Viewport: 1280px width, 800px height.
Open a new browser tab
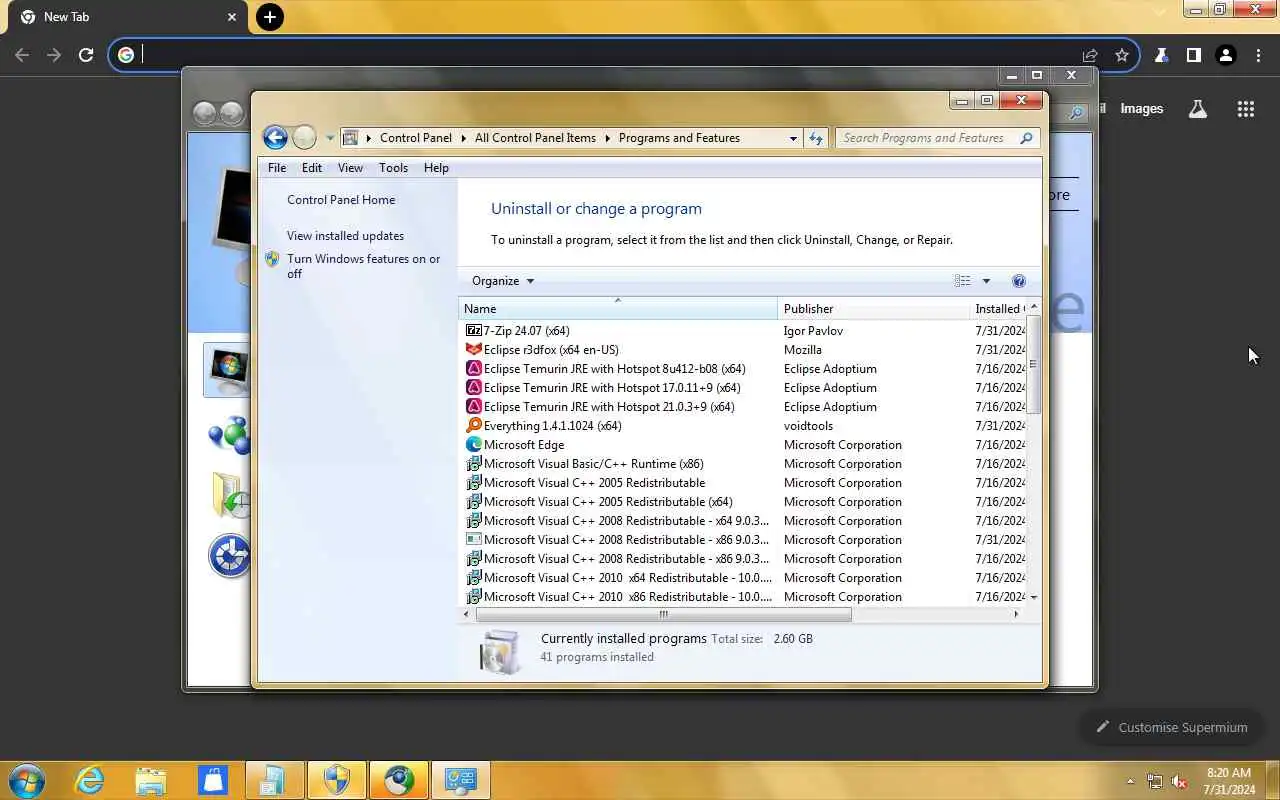click(x=269, y=17)
